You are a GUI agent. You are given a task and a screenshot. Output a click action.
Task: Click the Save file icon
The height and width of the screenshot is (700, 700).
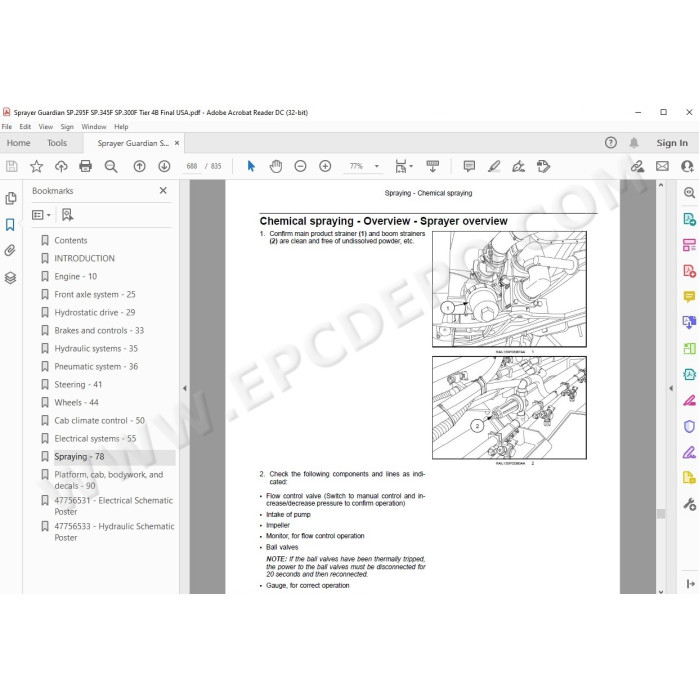(x=12, y=167)
